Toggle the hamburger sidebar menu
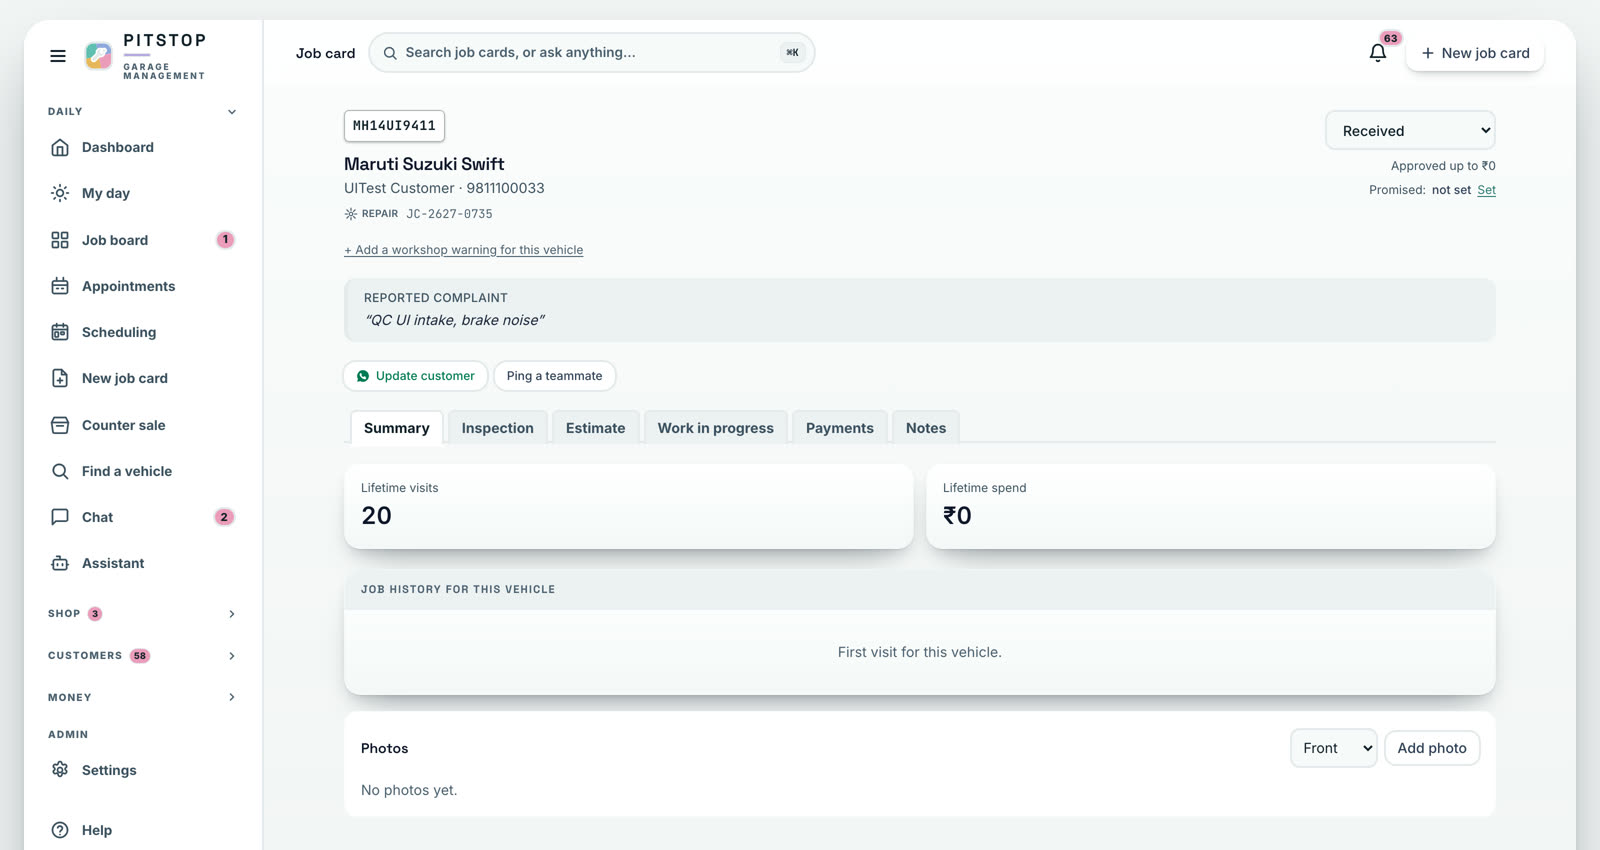The image size is (1600, 850). tap(58, 56)
